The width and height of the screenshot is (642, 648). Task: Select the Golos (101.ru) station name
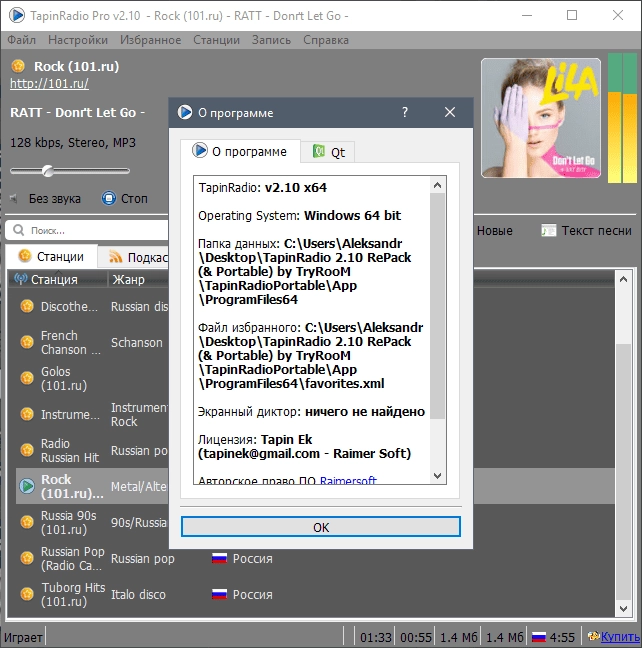64,379
